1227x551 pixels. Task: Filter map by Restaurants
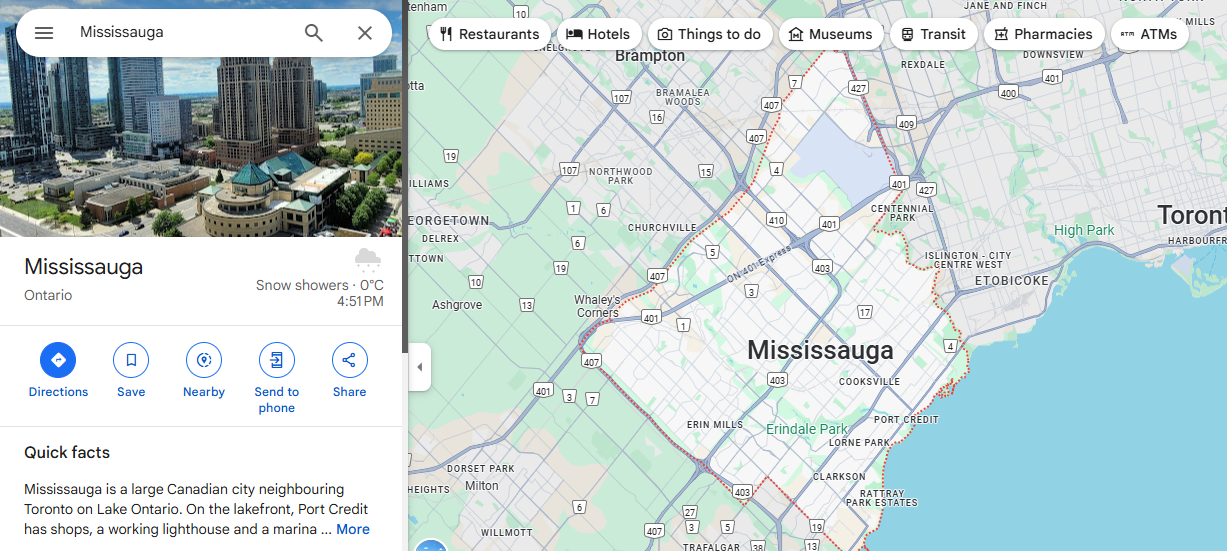coord(489,34)
